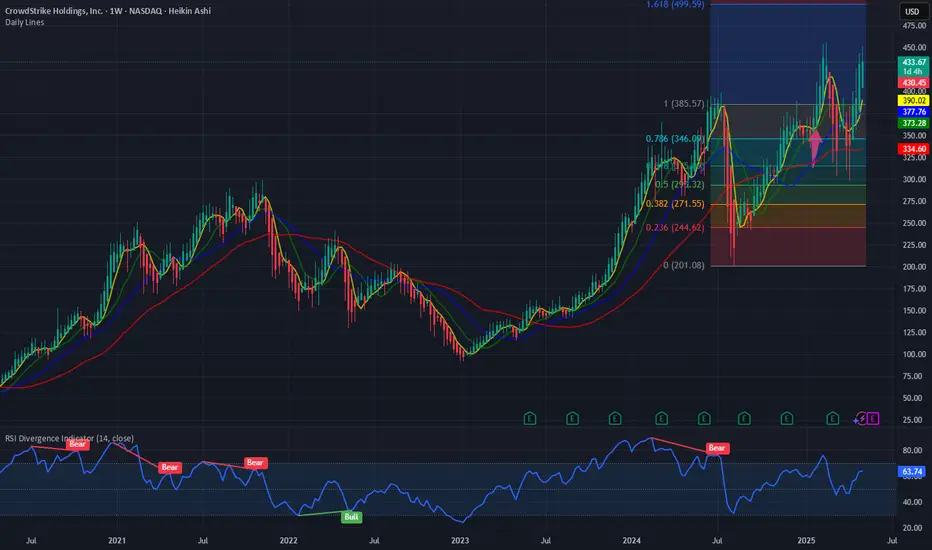Click the blue 377.76 price tag
This screenshot has width=932, height=550.
(914, 112)
